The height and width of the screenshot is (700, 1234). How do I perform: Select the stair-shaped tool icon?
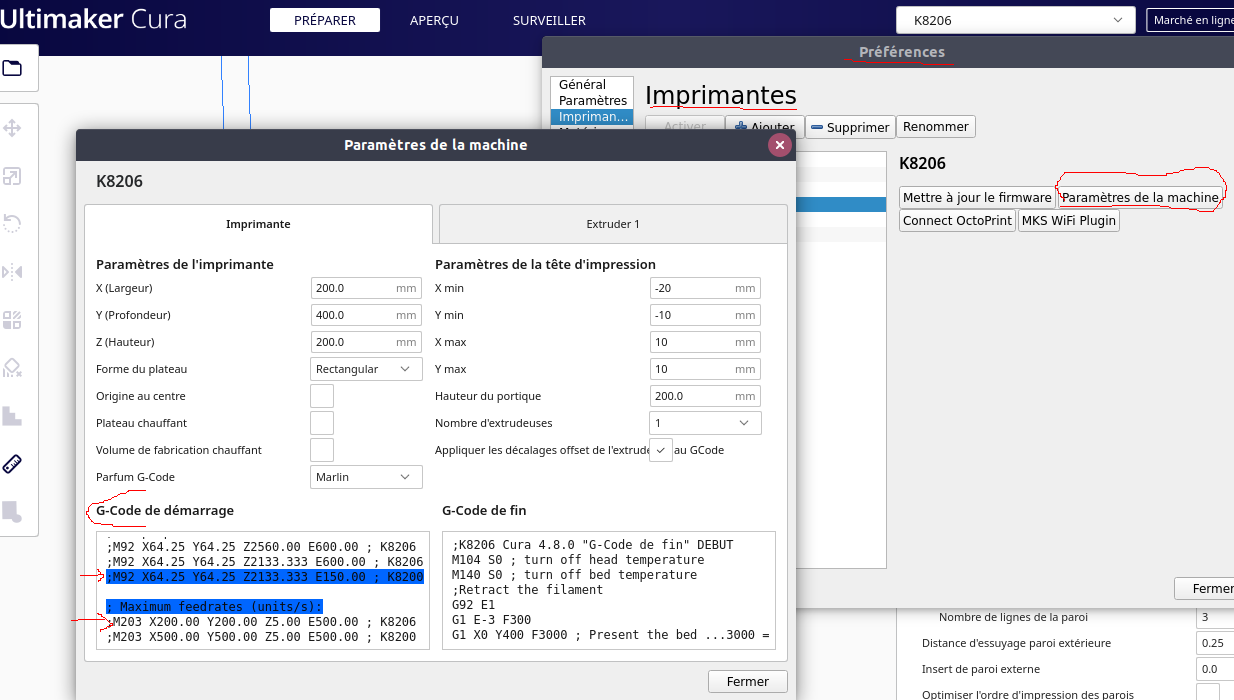(13, 415)
